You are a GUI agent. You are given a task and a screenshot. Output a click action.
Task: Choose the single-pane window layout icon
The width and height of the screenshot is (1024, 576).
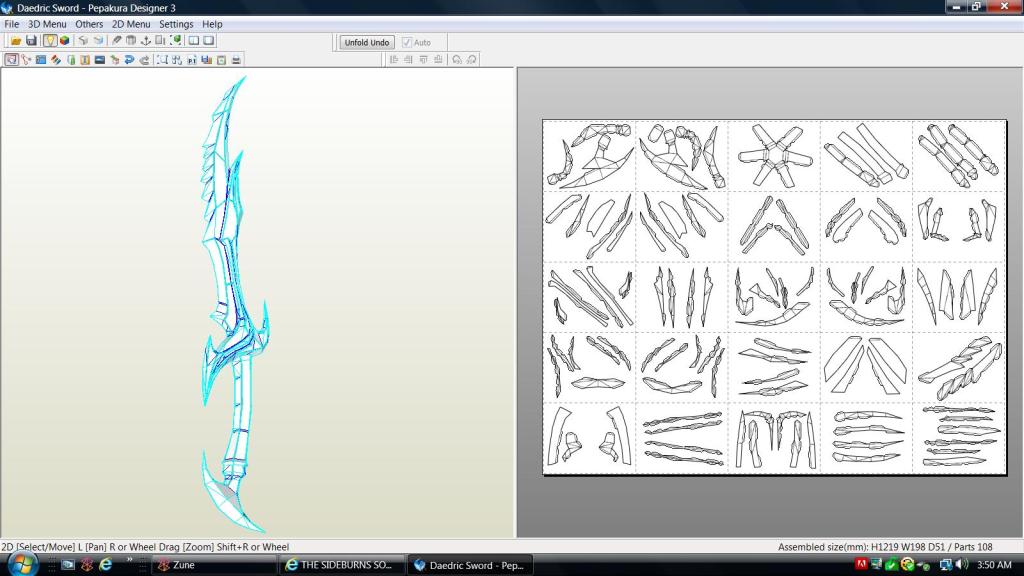click(209, 40)
